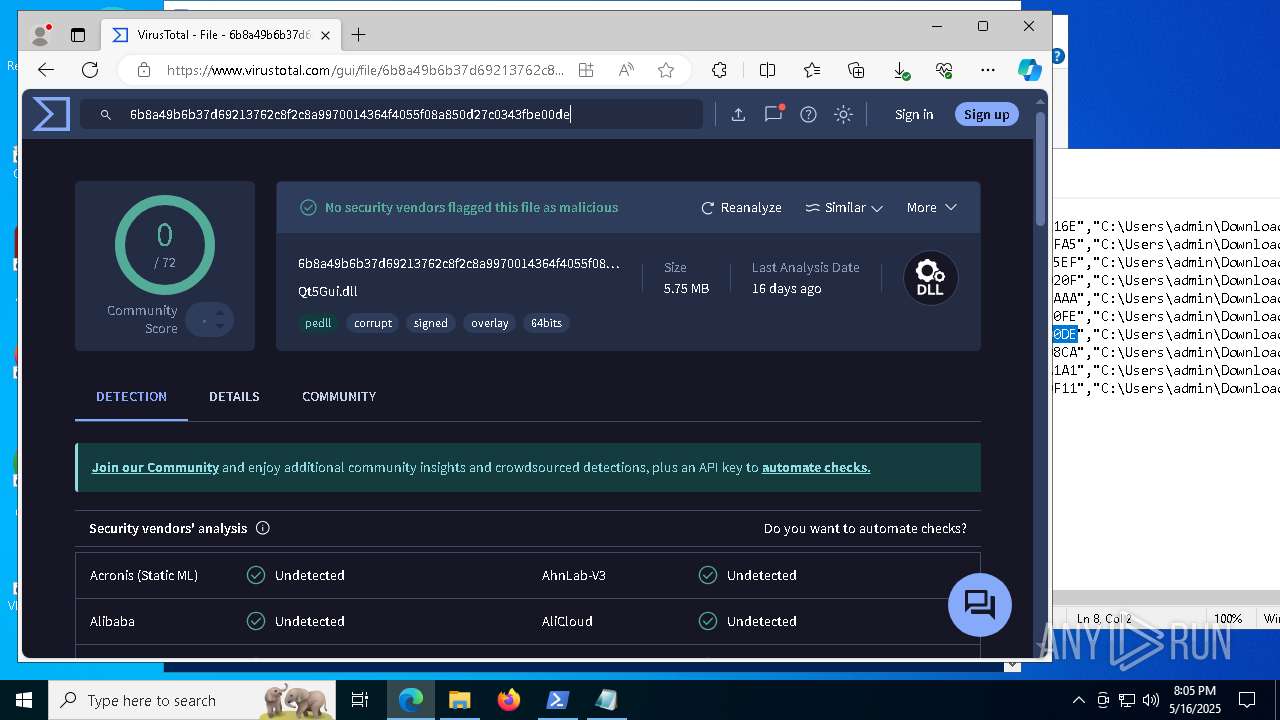Screen dimensions: 1280x720
Task: Go back with the browser back arrow
Action: (x=46, y=70)
